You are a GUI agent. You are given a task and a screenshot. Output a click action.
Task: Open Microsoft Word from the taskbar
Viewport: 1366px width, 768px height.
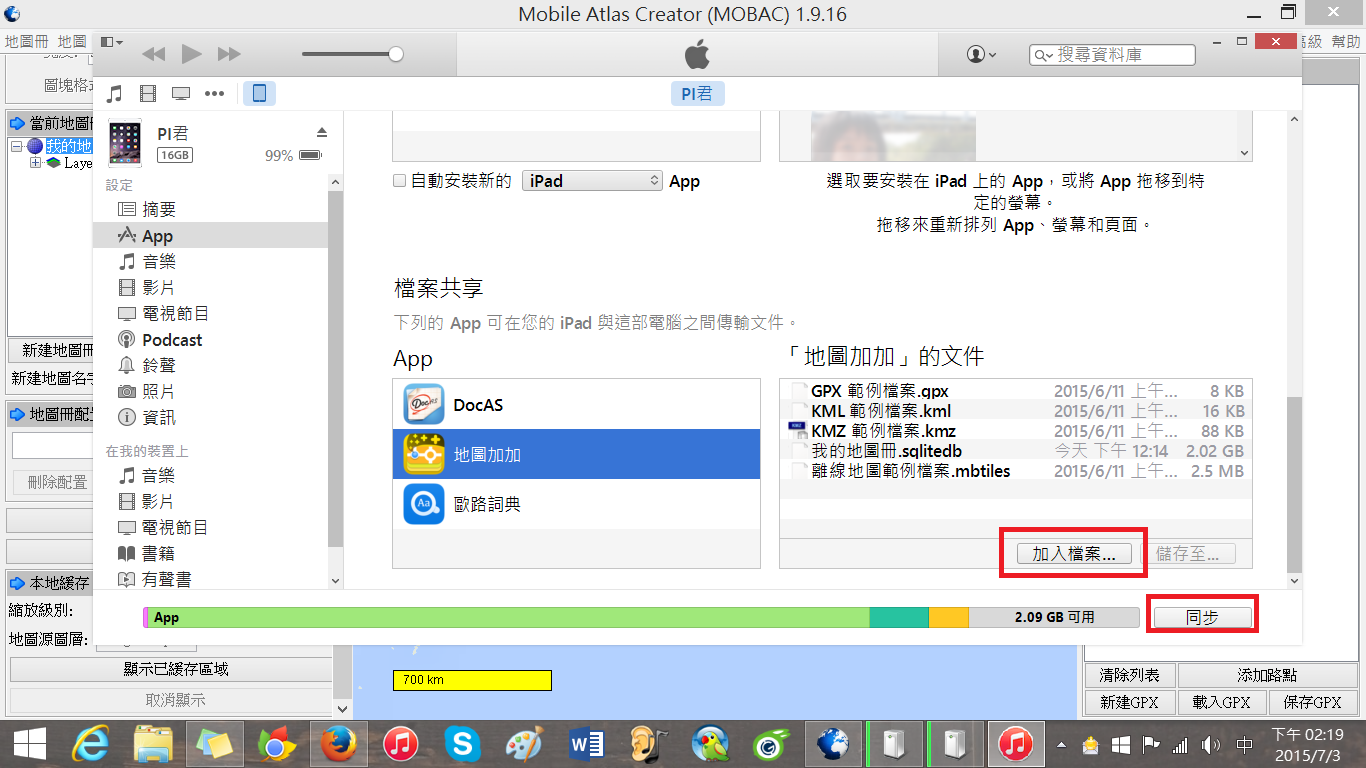(x=586, y=744)
